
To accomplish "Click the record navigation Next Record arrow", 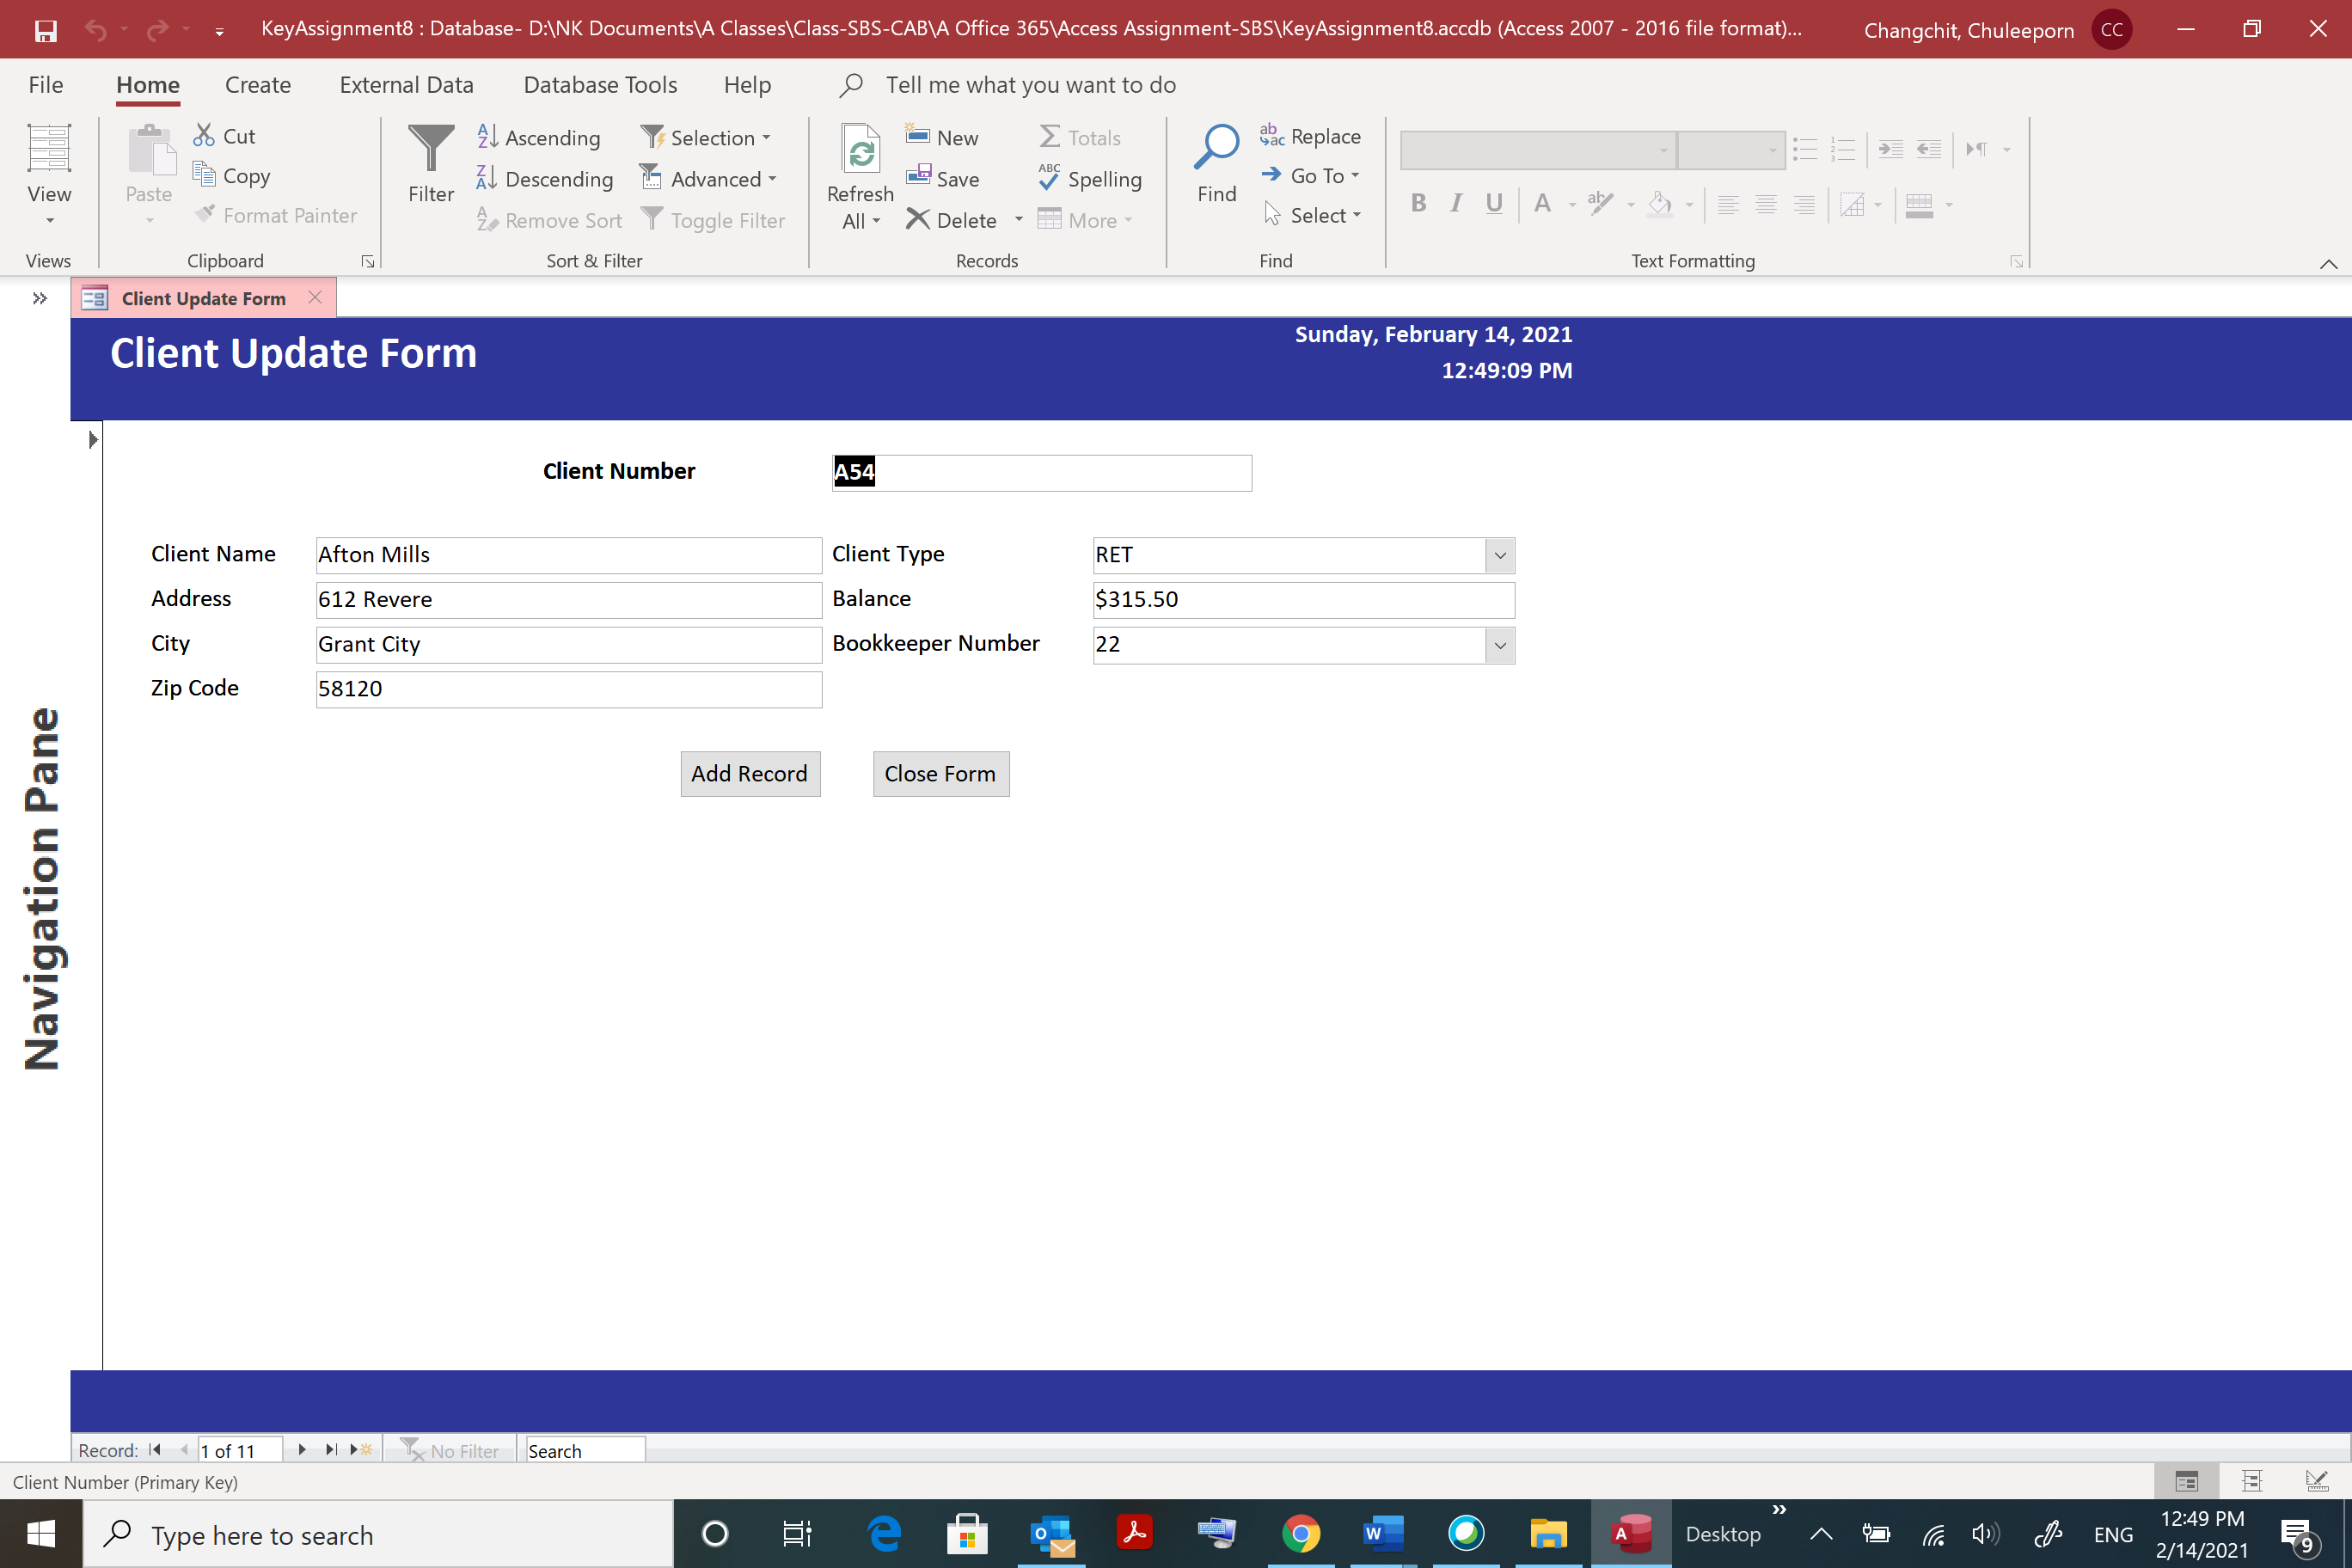I will tap(302, 1449).
